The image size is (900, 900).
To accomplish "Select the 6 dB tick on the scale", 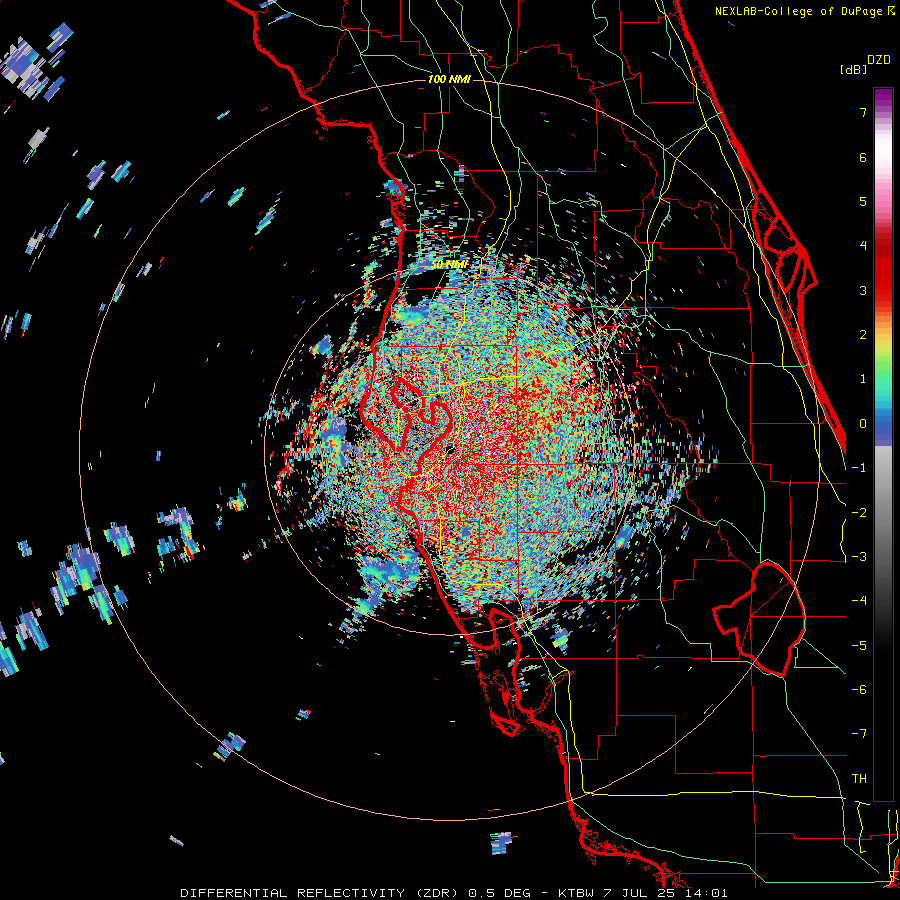I will click(x=863, y=157).
